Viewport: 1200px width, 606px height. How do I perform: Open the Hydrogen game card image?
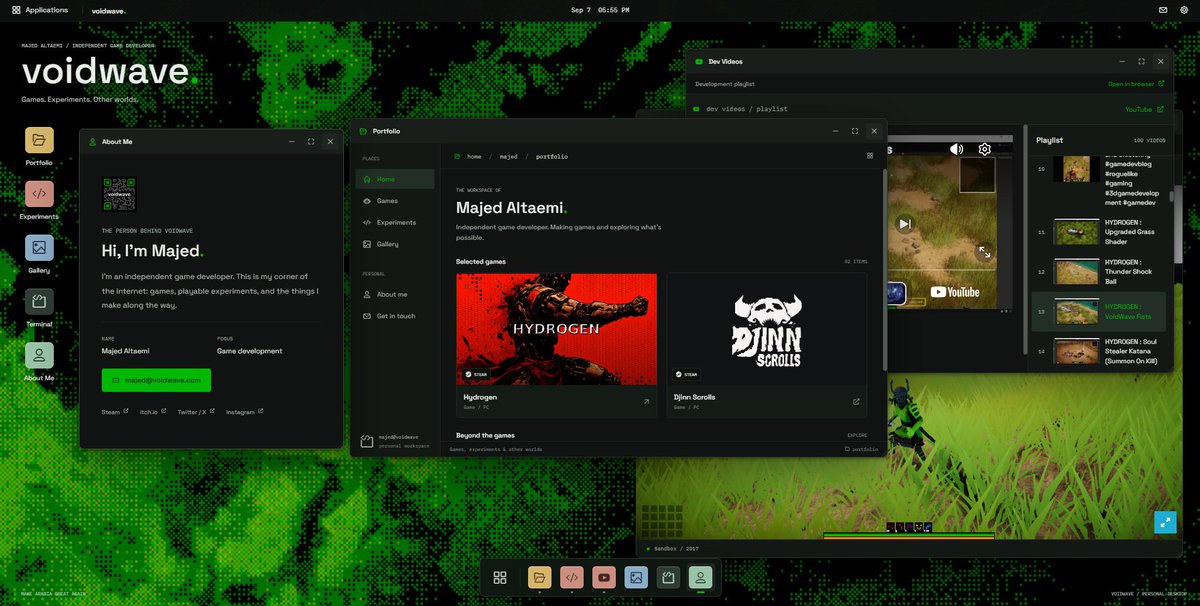(556, 329)
